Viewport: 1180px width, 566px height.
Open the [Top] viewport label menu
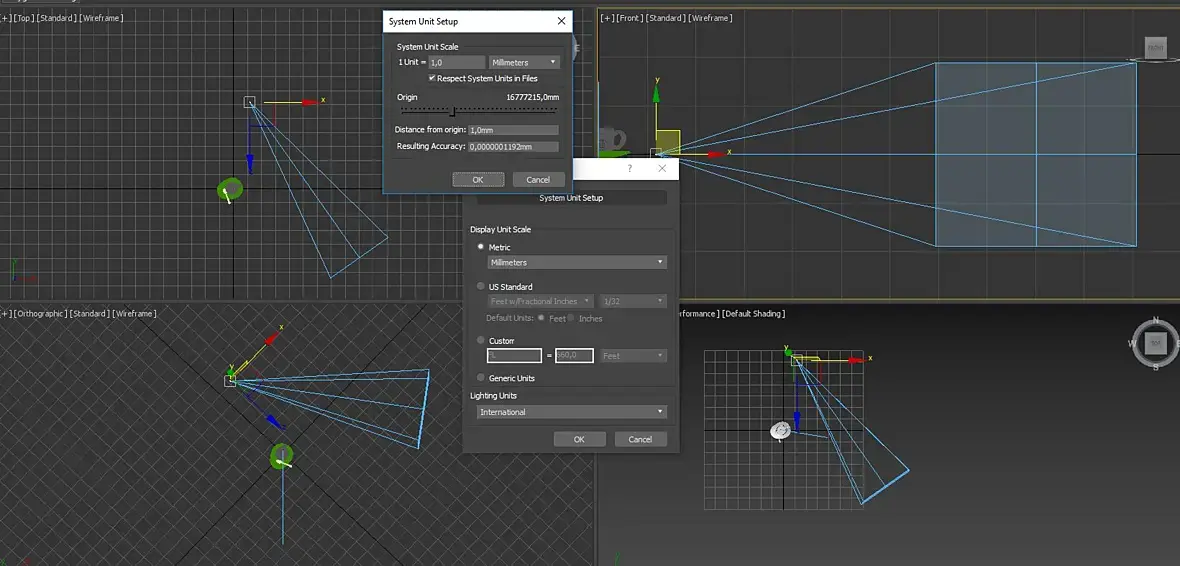pyautogui.click(x=24, y=17)
